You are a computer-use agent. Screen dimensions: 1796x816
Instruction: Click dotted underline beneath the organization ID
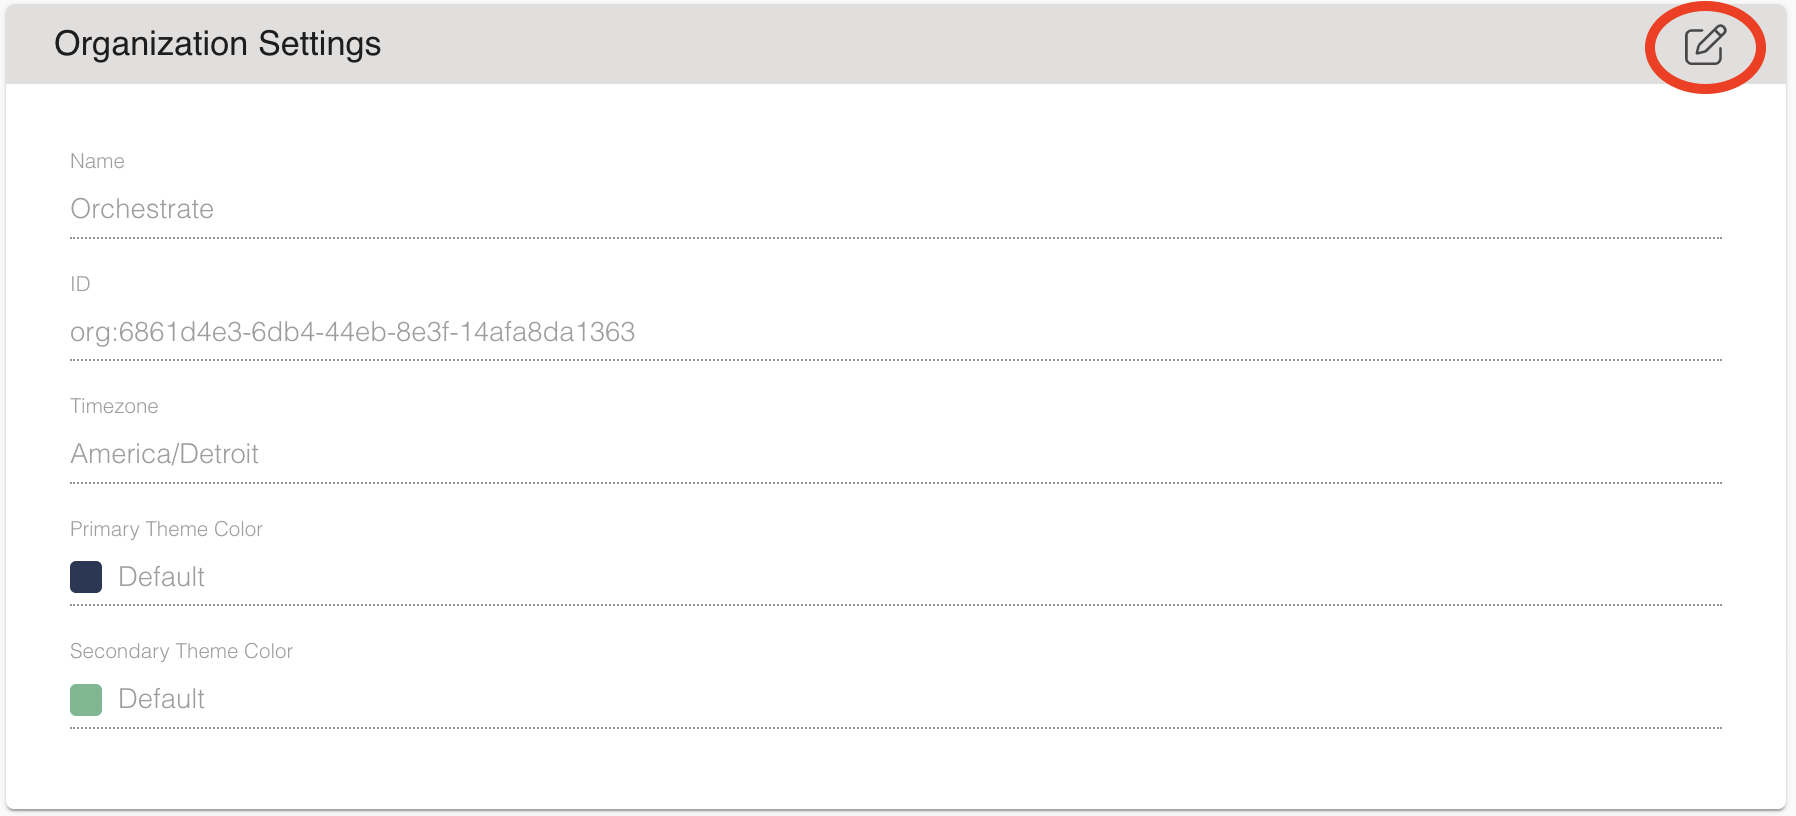tap(895, 360)
